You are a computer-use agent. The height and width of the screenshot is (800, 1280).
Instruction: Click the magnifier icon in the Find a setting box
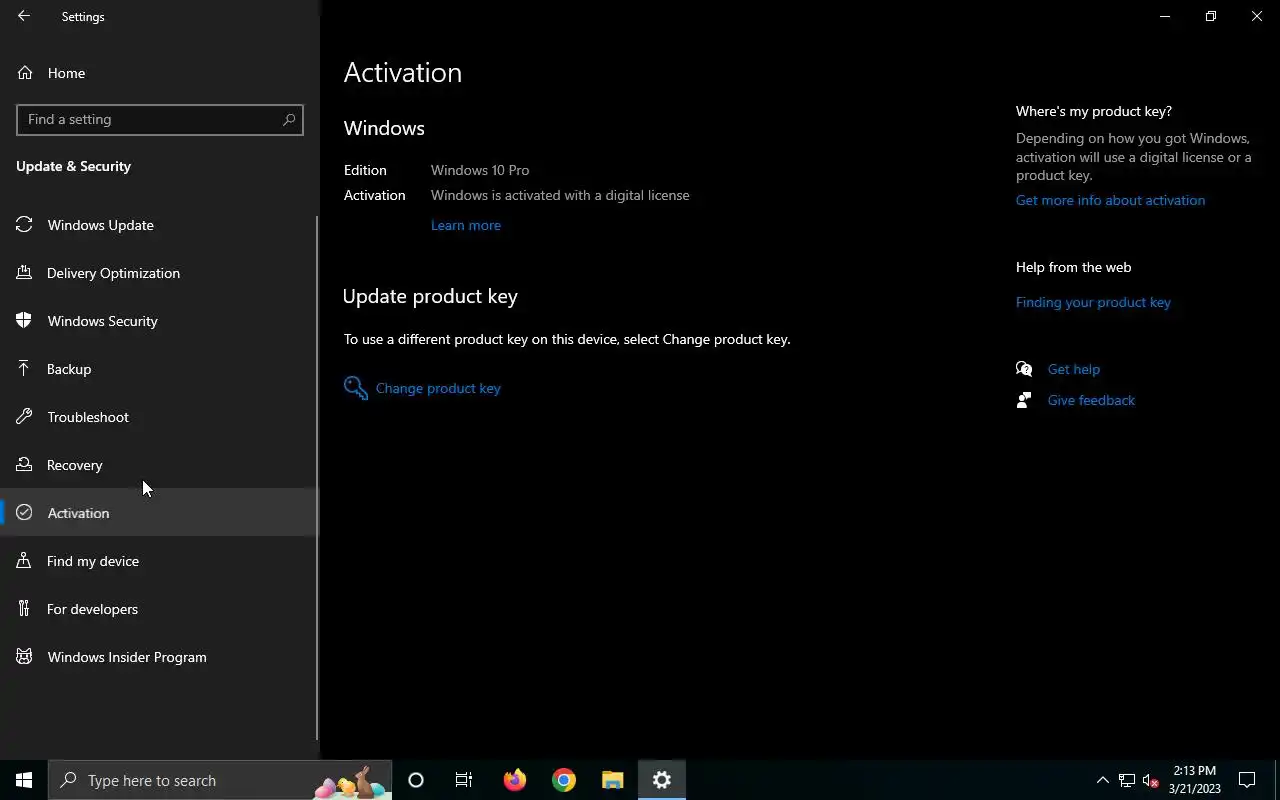click(x=289, y=119)
